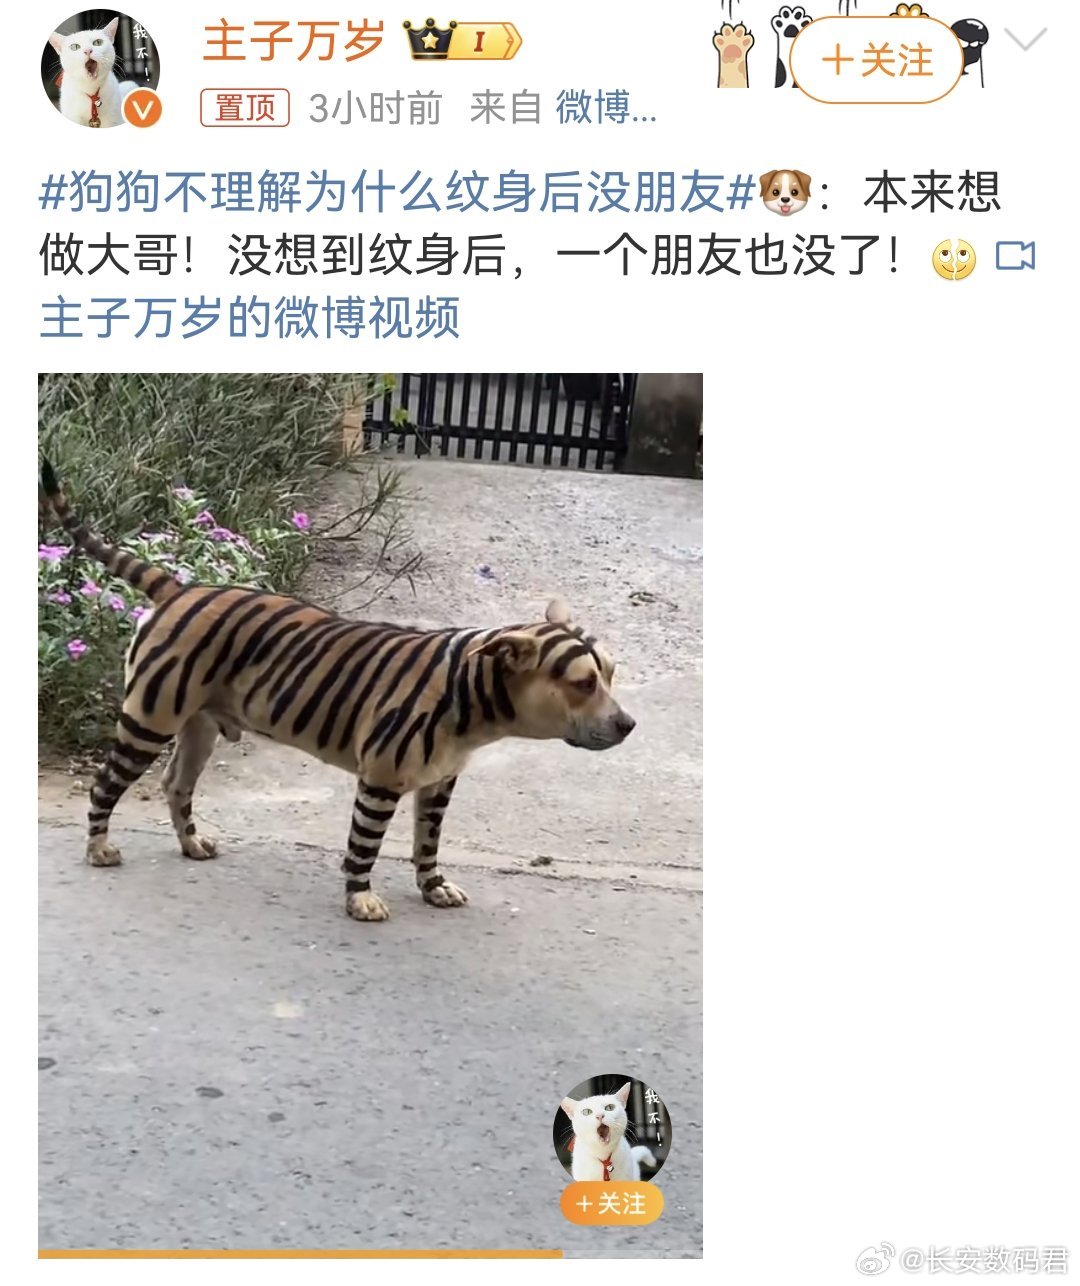The width and height of the screenshot is (1080, 1286).
Task: Expand the post options chevron at top right
Action: (1025, 41)
